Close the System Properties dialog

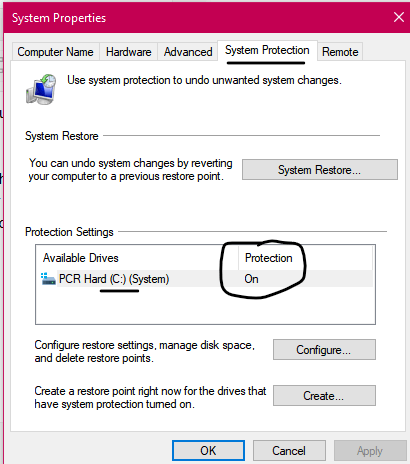tap(398, 17)
